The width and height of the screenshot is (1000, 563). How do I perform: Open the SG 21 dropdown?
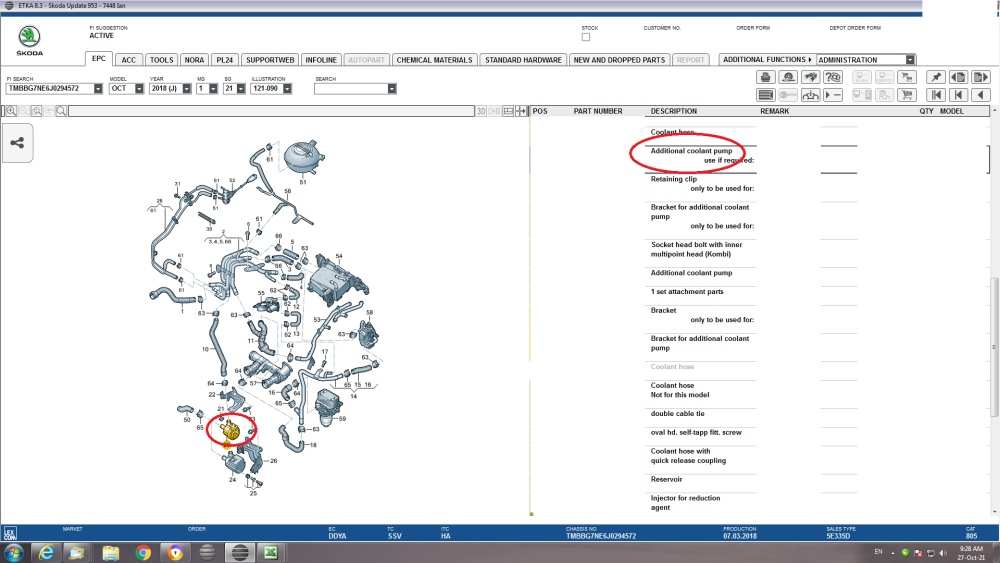coord(240,89)
